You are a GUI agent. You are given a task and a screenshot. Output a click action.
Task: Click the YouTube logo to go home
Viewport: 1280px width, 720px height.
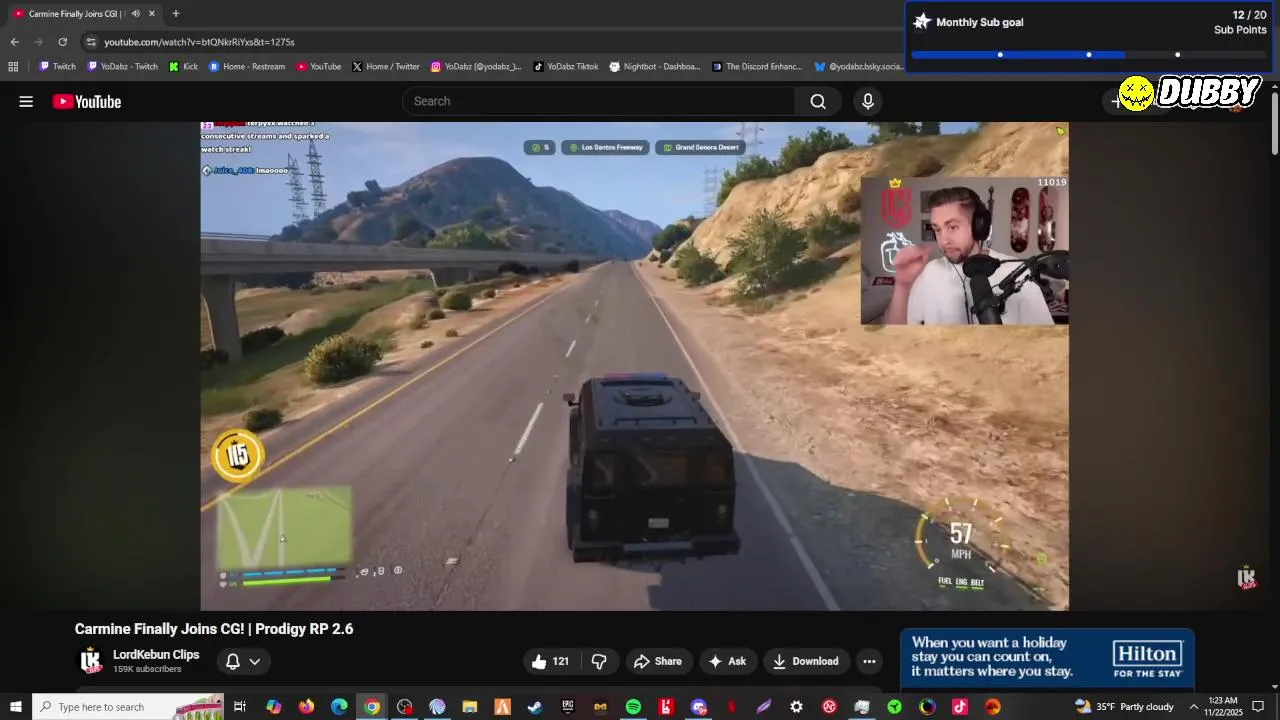87,101
